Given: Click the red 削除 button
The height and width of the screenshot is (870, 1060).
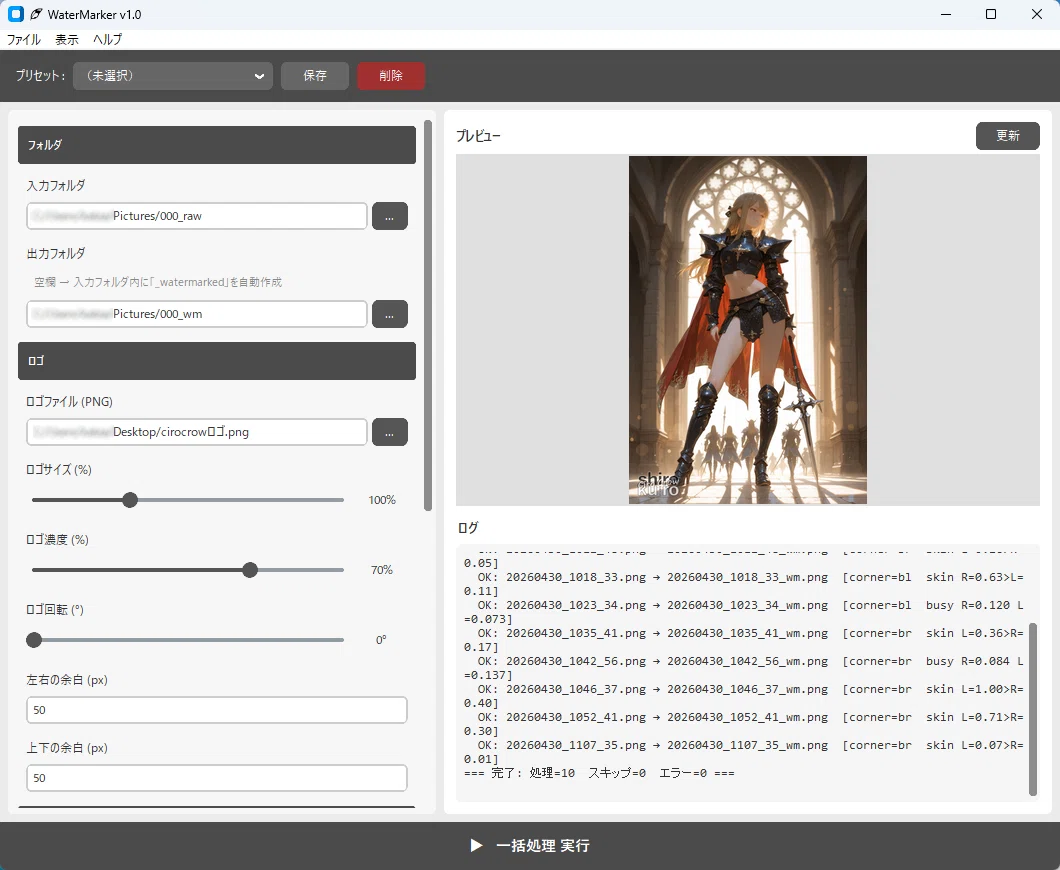Looking at the screenshot, I should 391,76.
